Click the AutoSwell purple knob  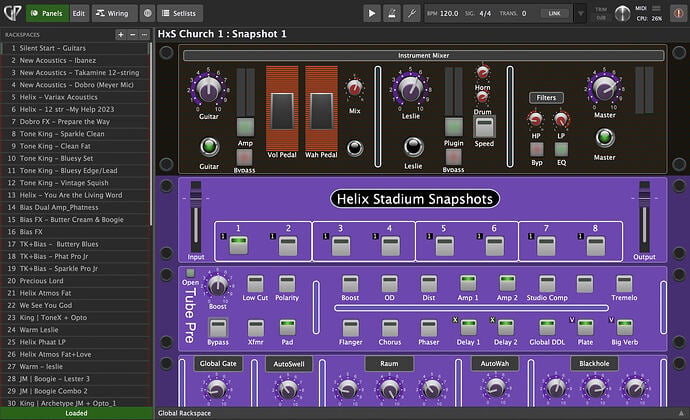click(288, 390)
